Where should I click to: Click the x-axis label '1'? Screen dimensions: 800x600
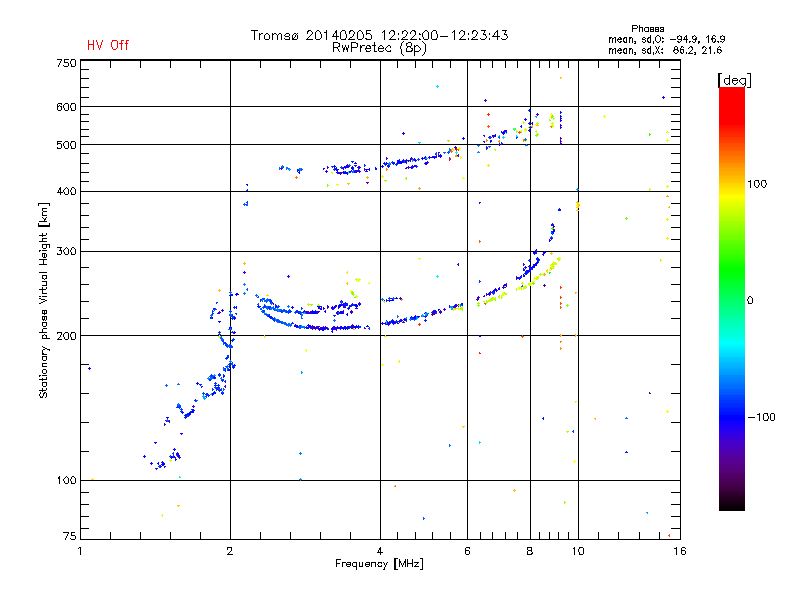point(80,551)
